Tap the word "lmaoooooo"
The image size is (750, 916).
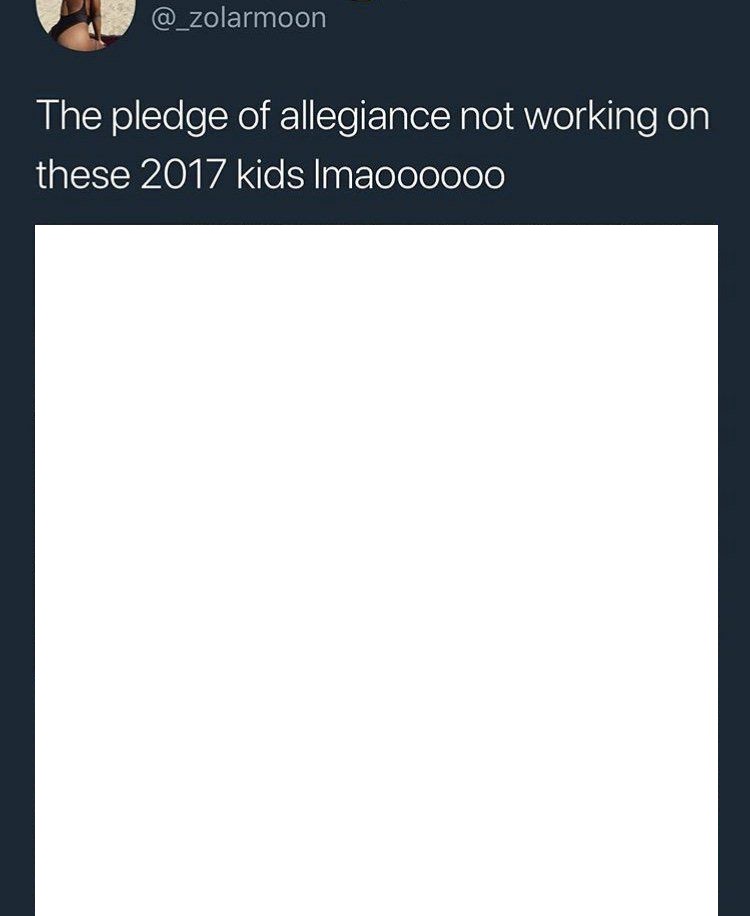pos(409,175)
